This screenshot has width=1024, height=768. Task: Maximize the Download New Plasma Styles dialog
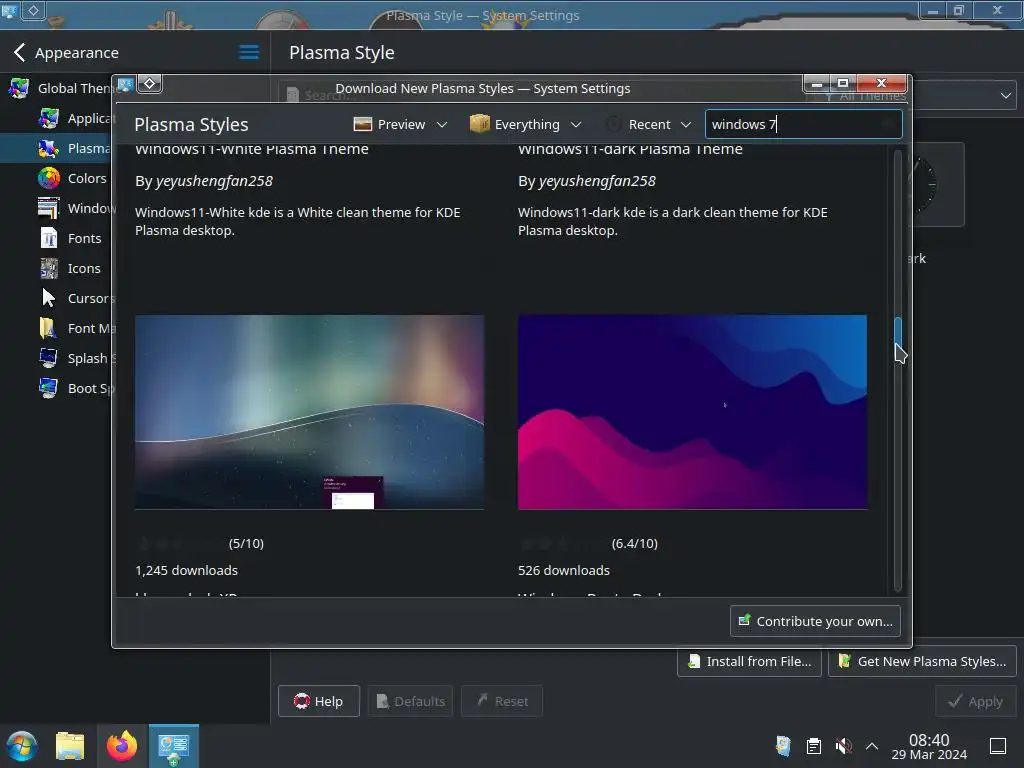[842, 83]
